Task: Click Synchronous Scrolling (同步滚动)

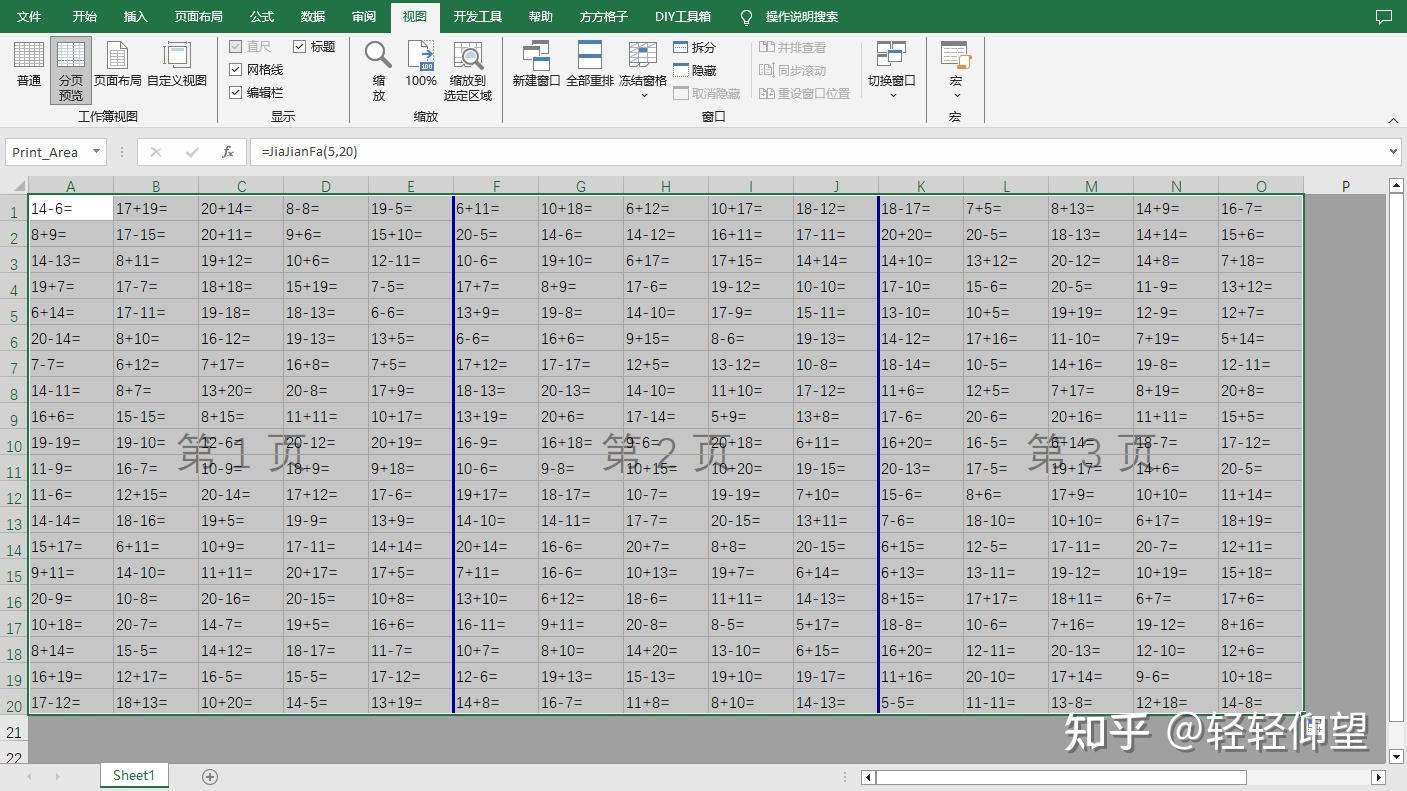Action: point(793,70)
